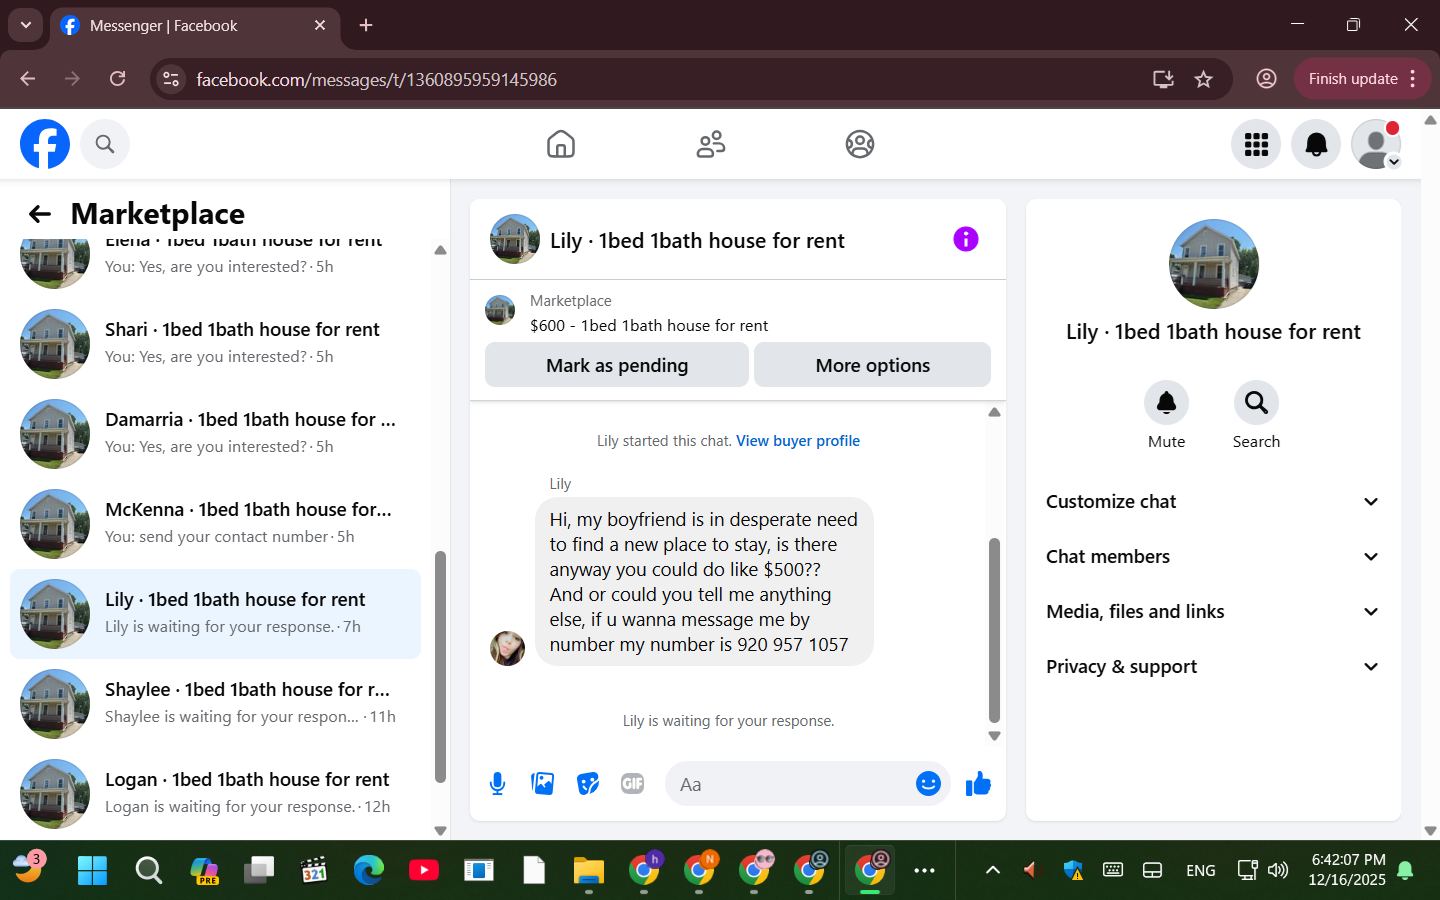Click the chat header title Lily · 1bed 1bath
The image size is (1440, 900).
pos(697,241)
